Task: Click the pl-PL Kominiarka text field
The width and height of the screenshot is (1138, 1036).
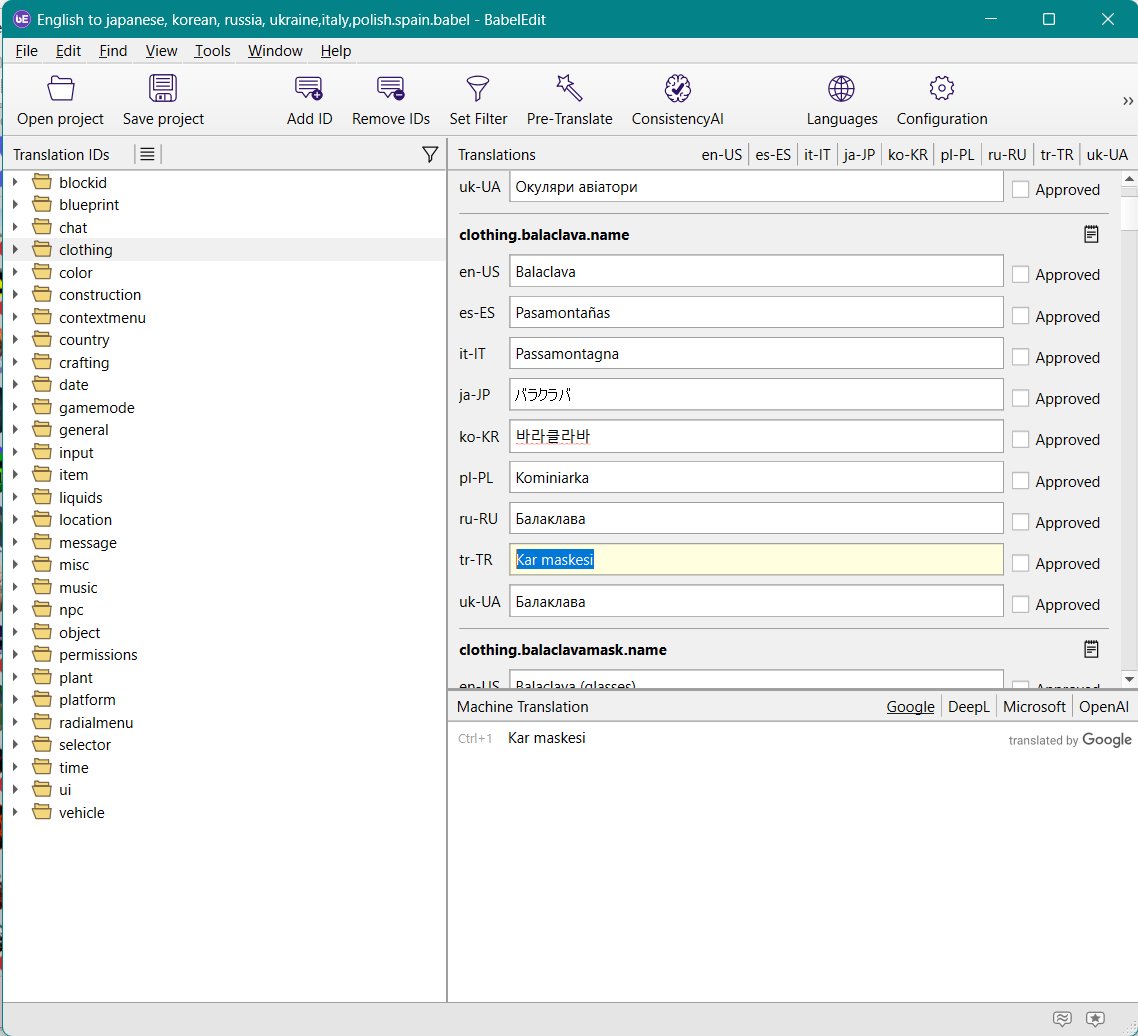Action: pos(755,478)
